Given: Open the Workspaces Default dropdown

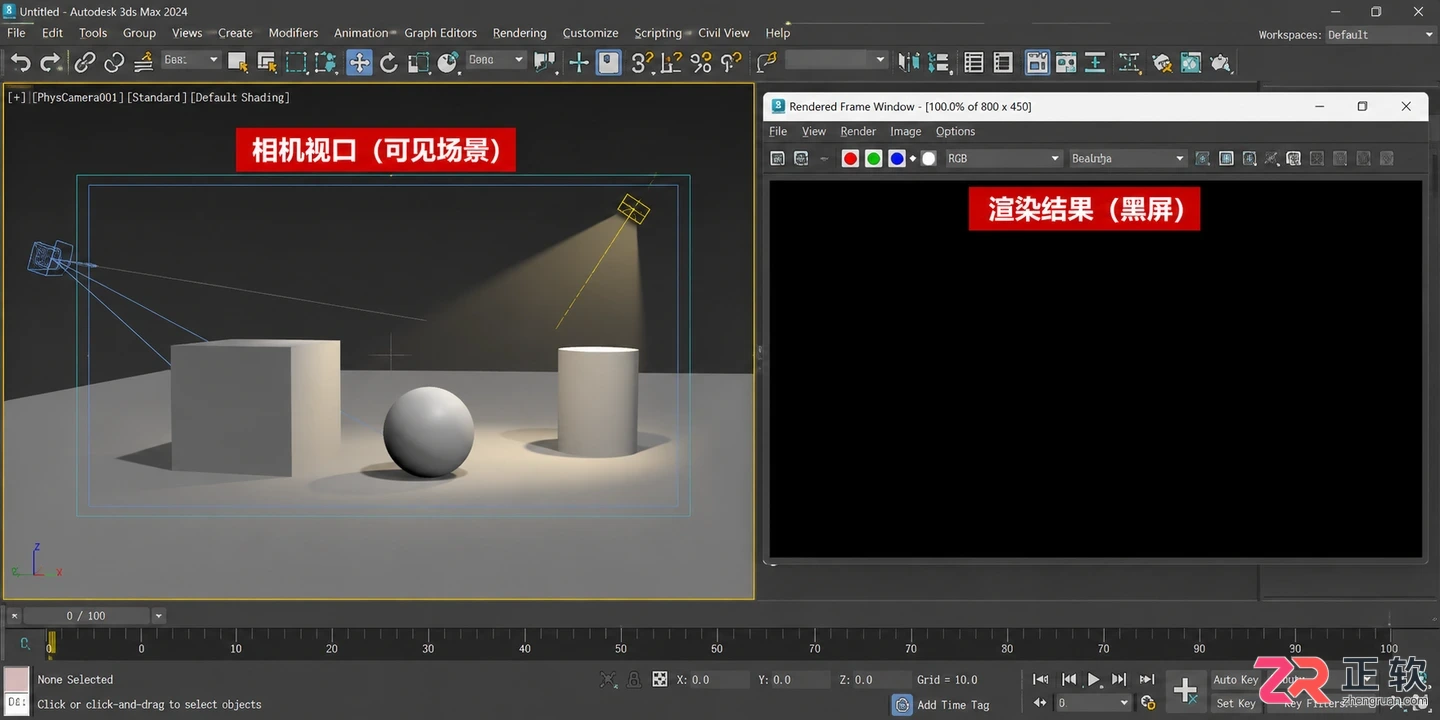Looking at the screenshot, I should pyautogui.click(x=1380, y=35).
